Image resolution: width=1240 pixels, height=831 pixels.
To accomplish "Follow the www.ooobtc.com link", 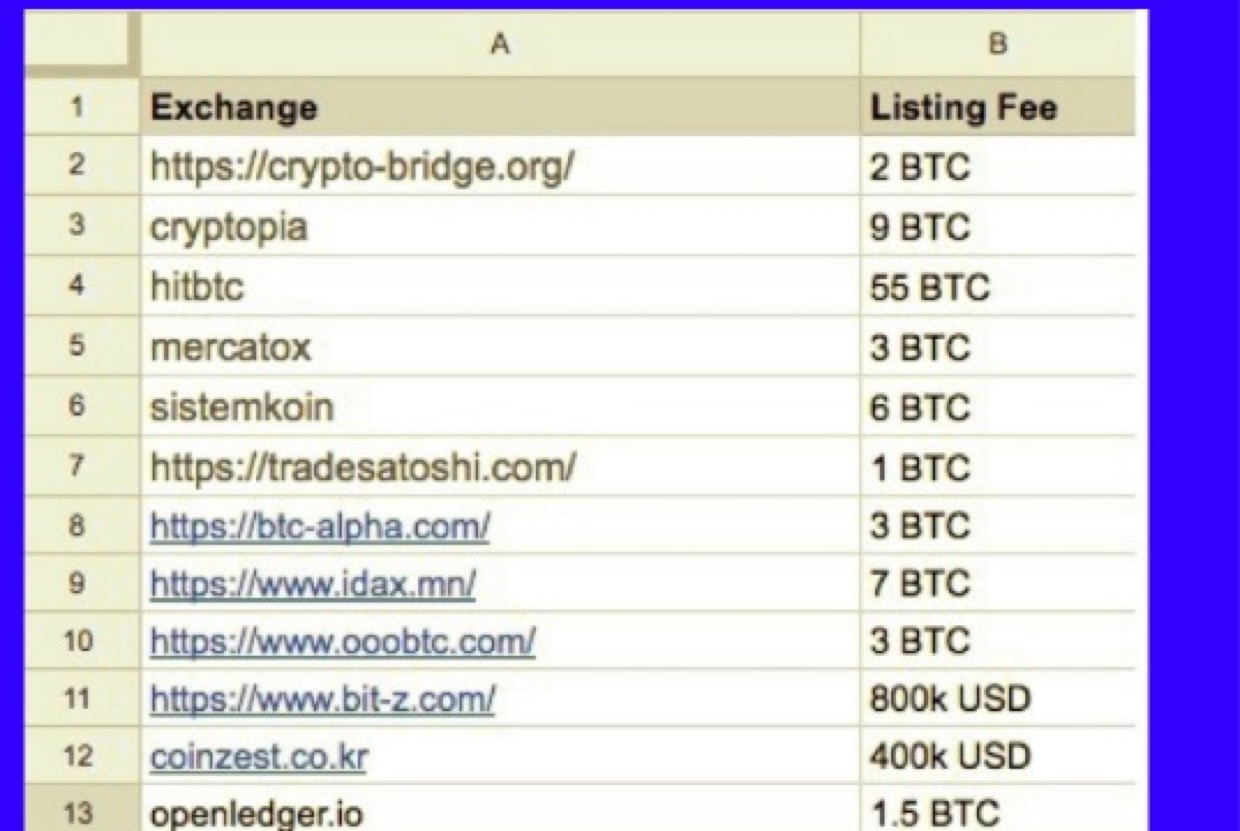I will pos(342,641).
